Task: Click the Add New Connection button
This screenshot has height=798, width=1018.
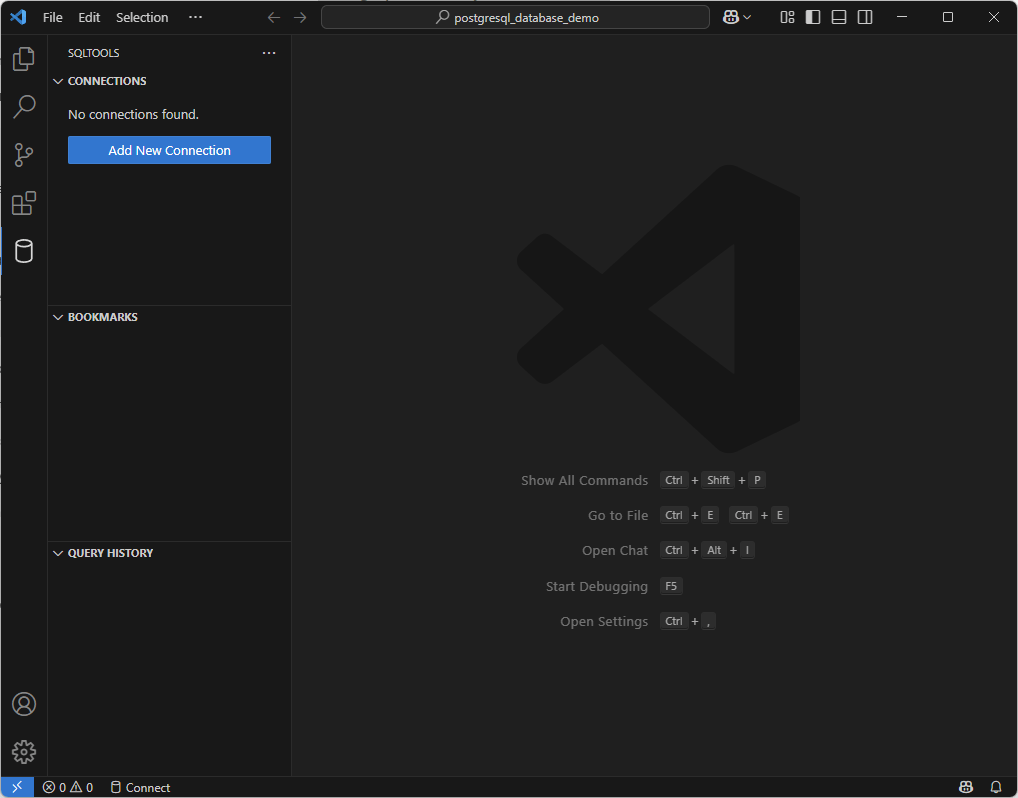Action: [x=169, y=150]
